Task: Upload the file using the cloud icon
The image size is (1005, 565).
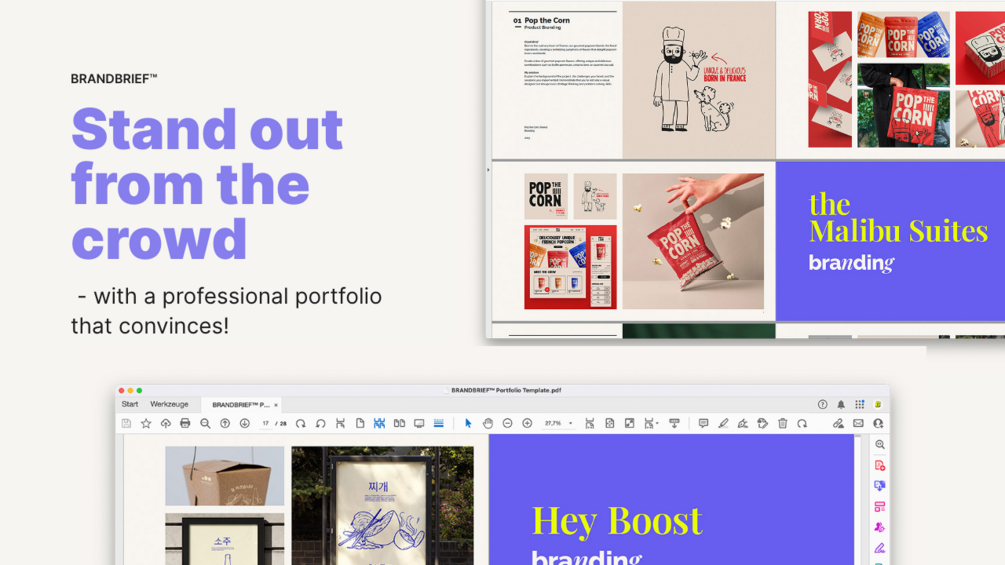Action: 165,423
